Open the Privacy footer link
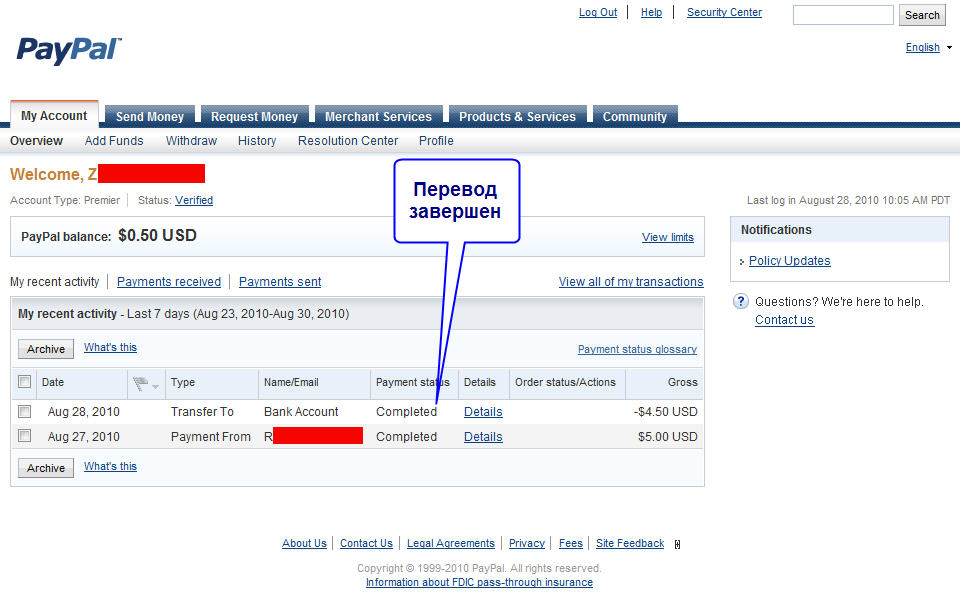This screenshot has height=602, width=960. coord(527,543)
